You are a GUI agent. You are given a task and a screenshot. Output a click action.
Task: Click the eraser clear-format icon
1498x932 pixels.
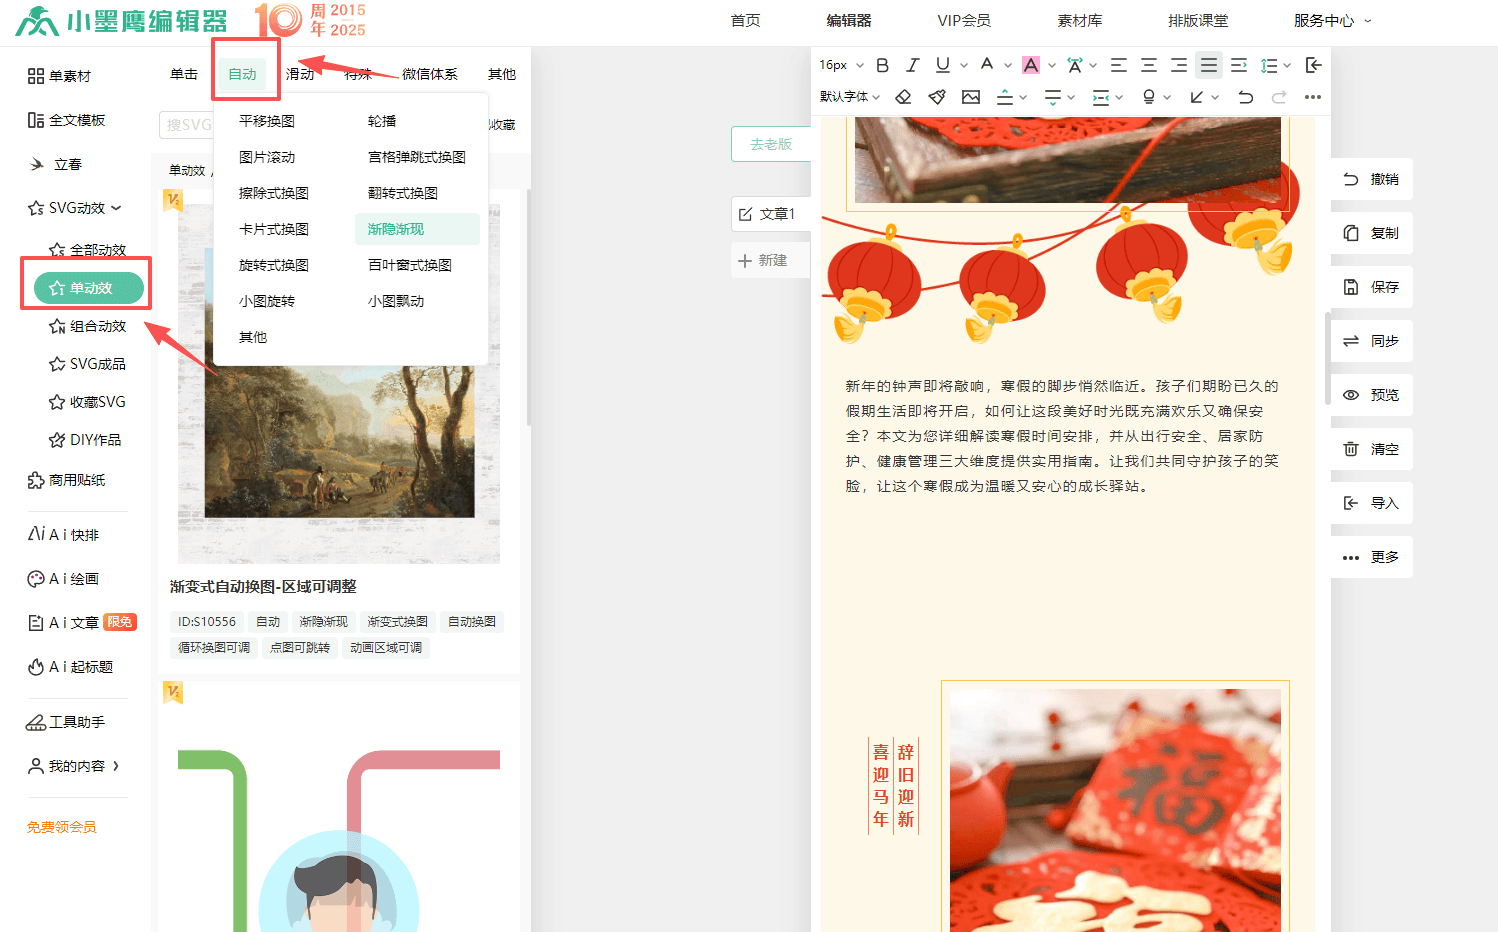(903, 97)
